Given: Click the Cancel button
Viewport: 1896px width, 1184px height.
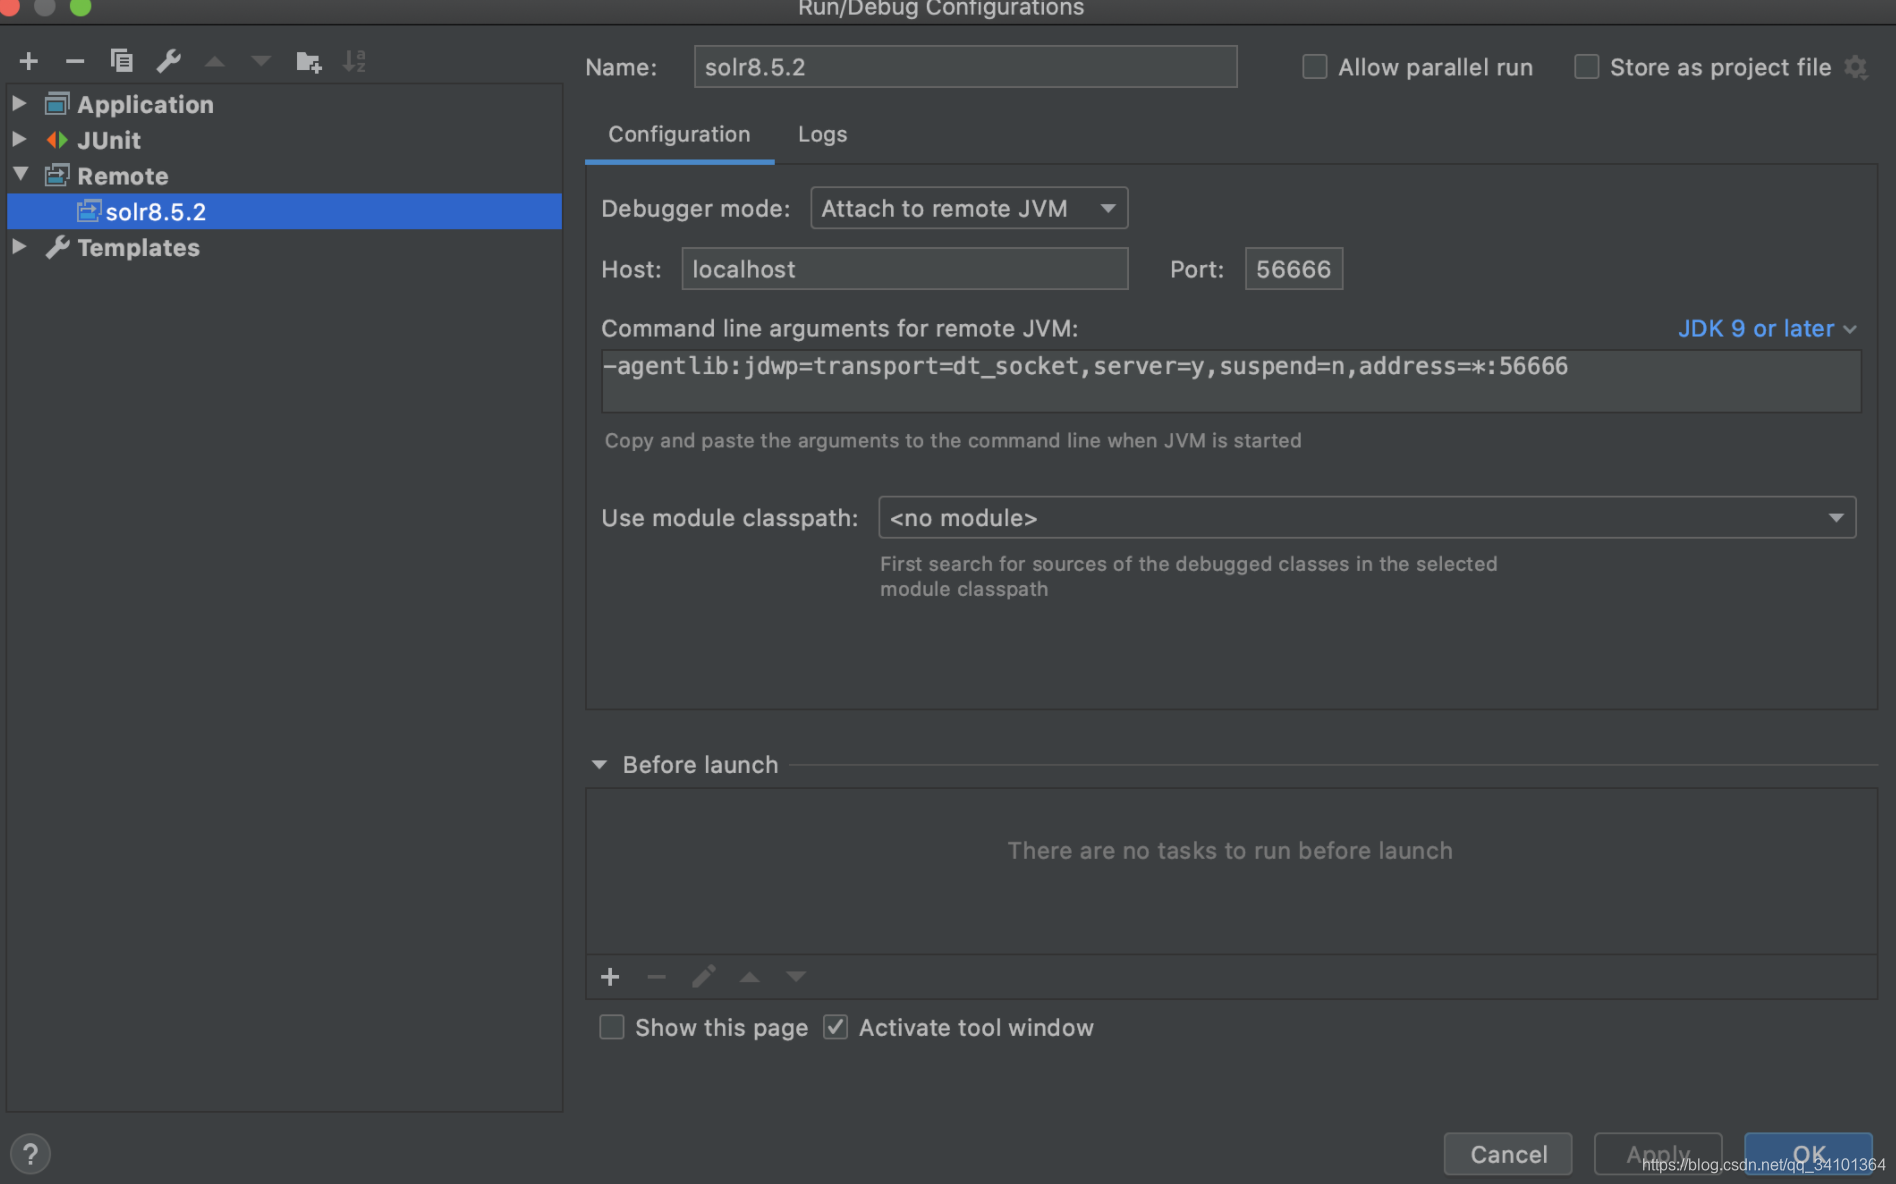Looking at the screenshot, I should click(x=1508, y=1154).
